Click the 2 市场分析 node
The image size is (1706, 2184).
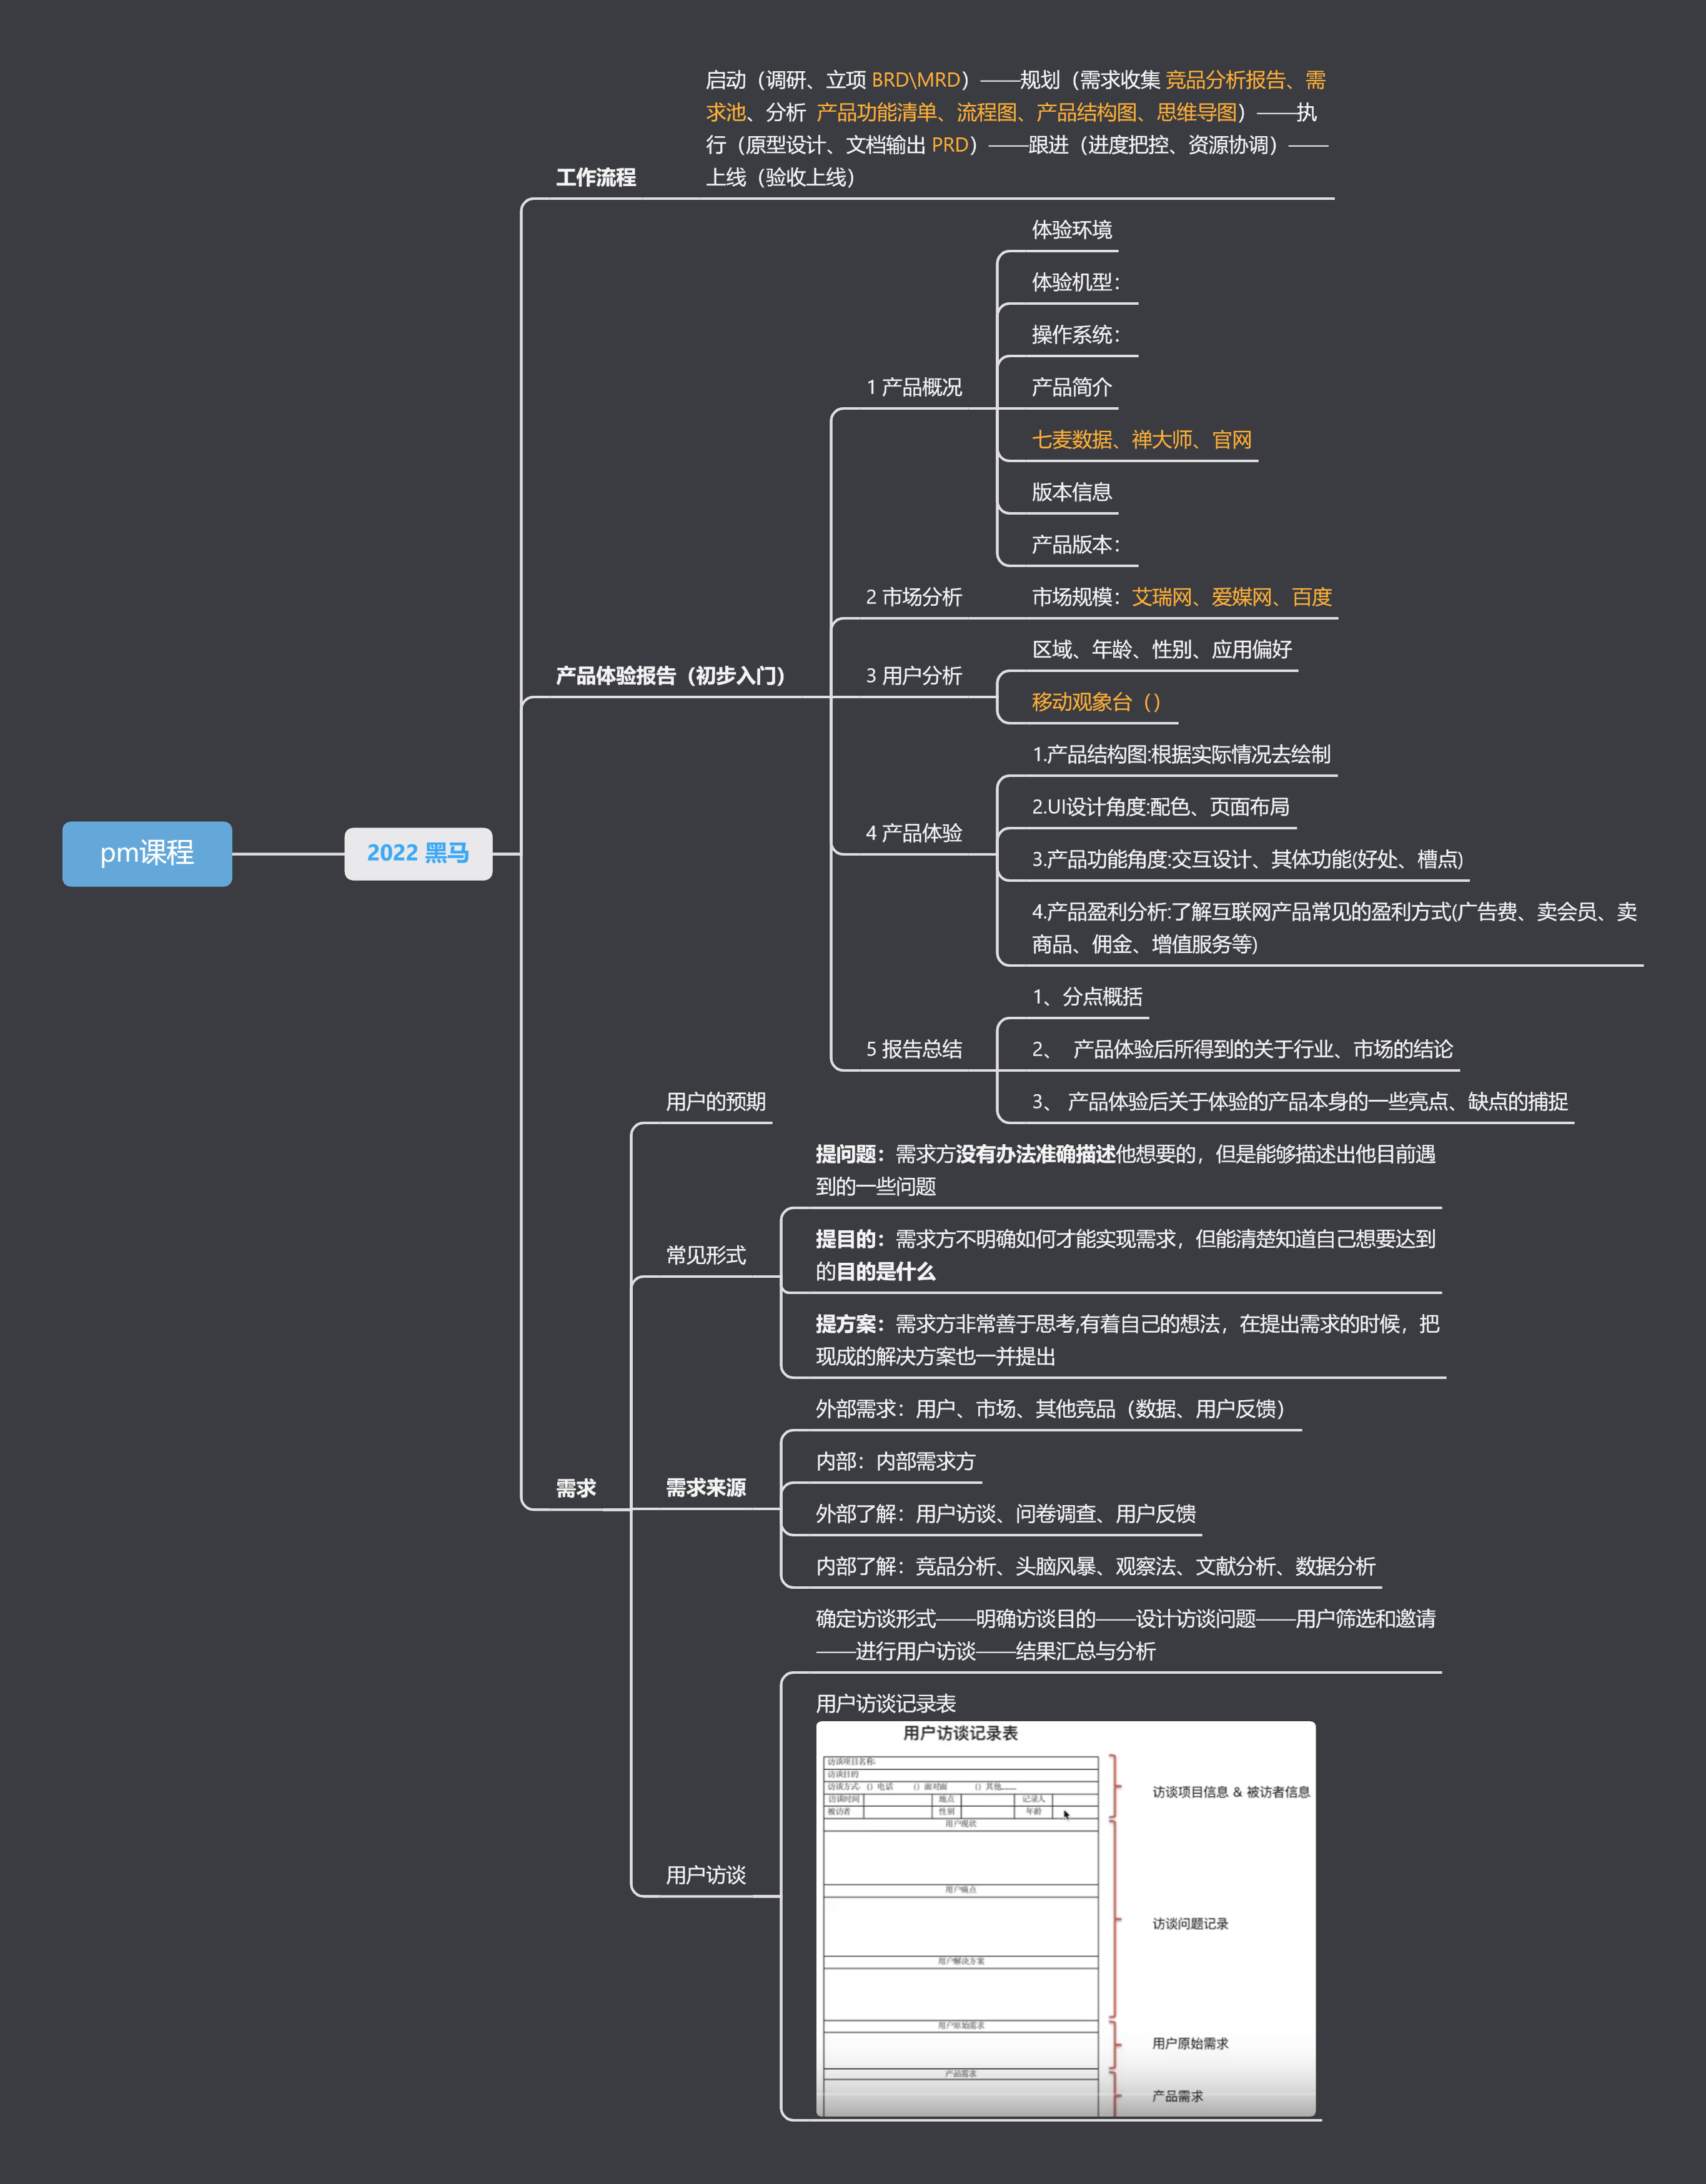click(x=914, y=597)
